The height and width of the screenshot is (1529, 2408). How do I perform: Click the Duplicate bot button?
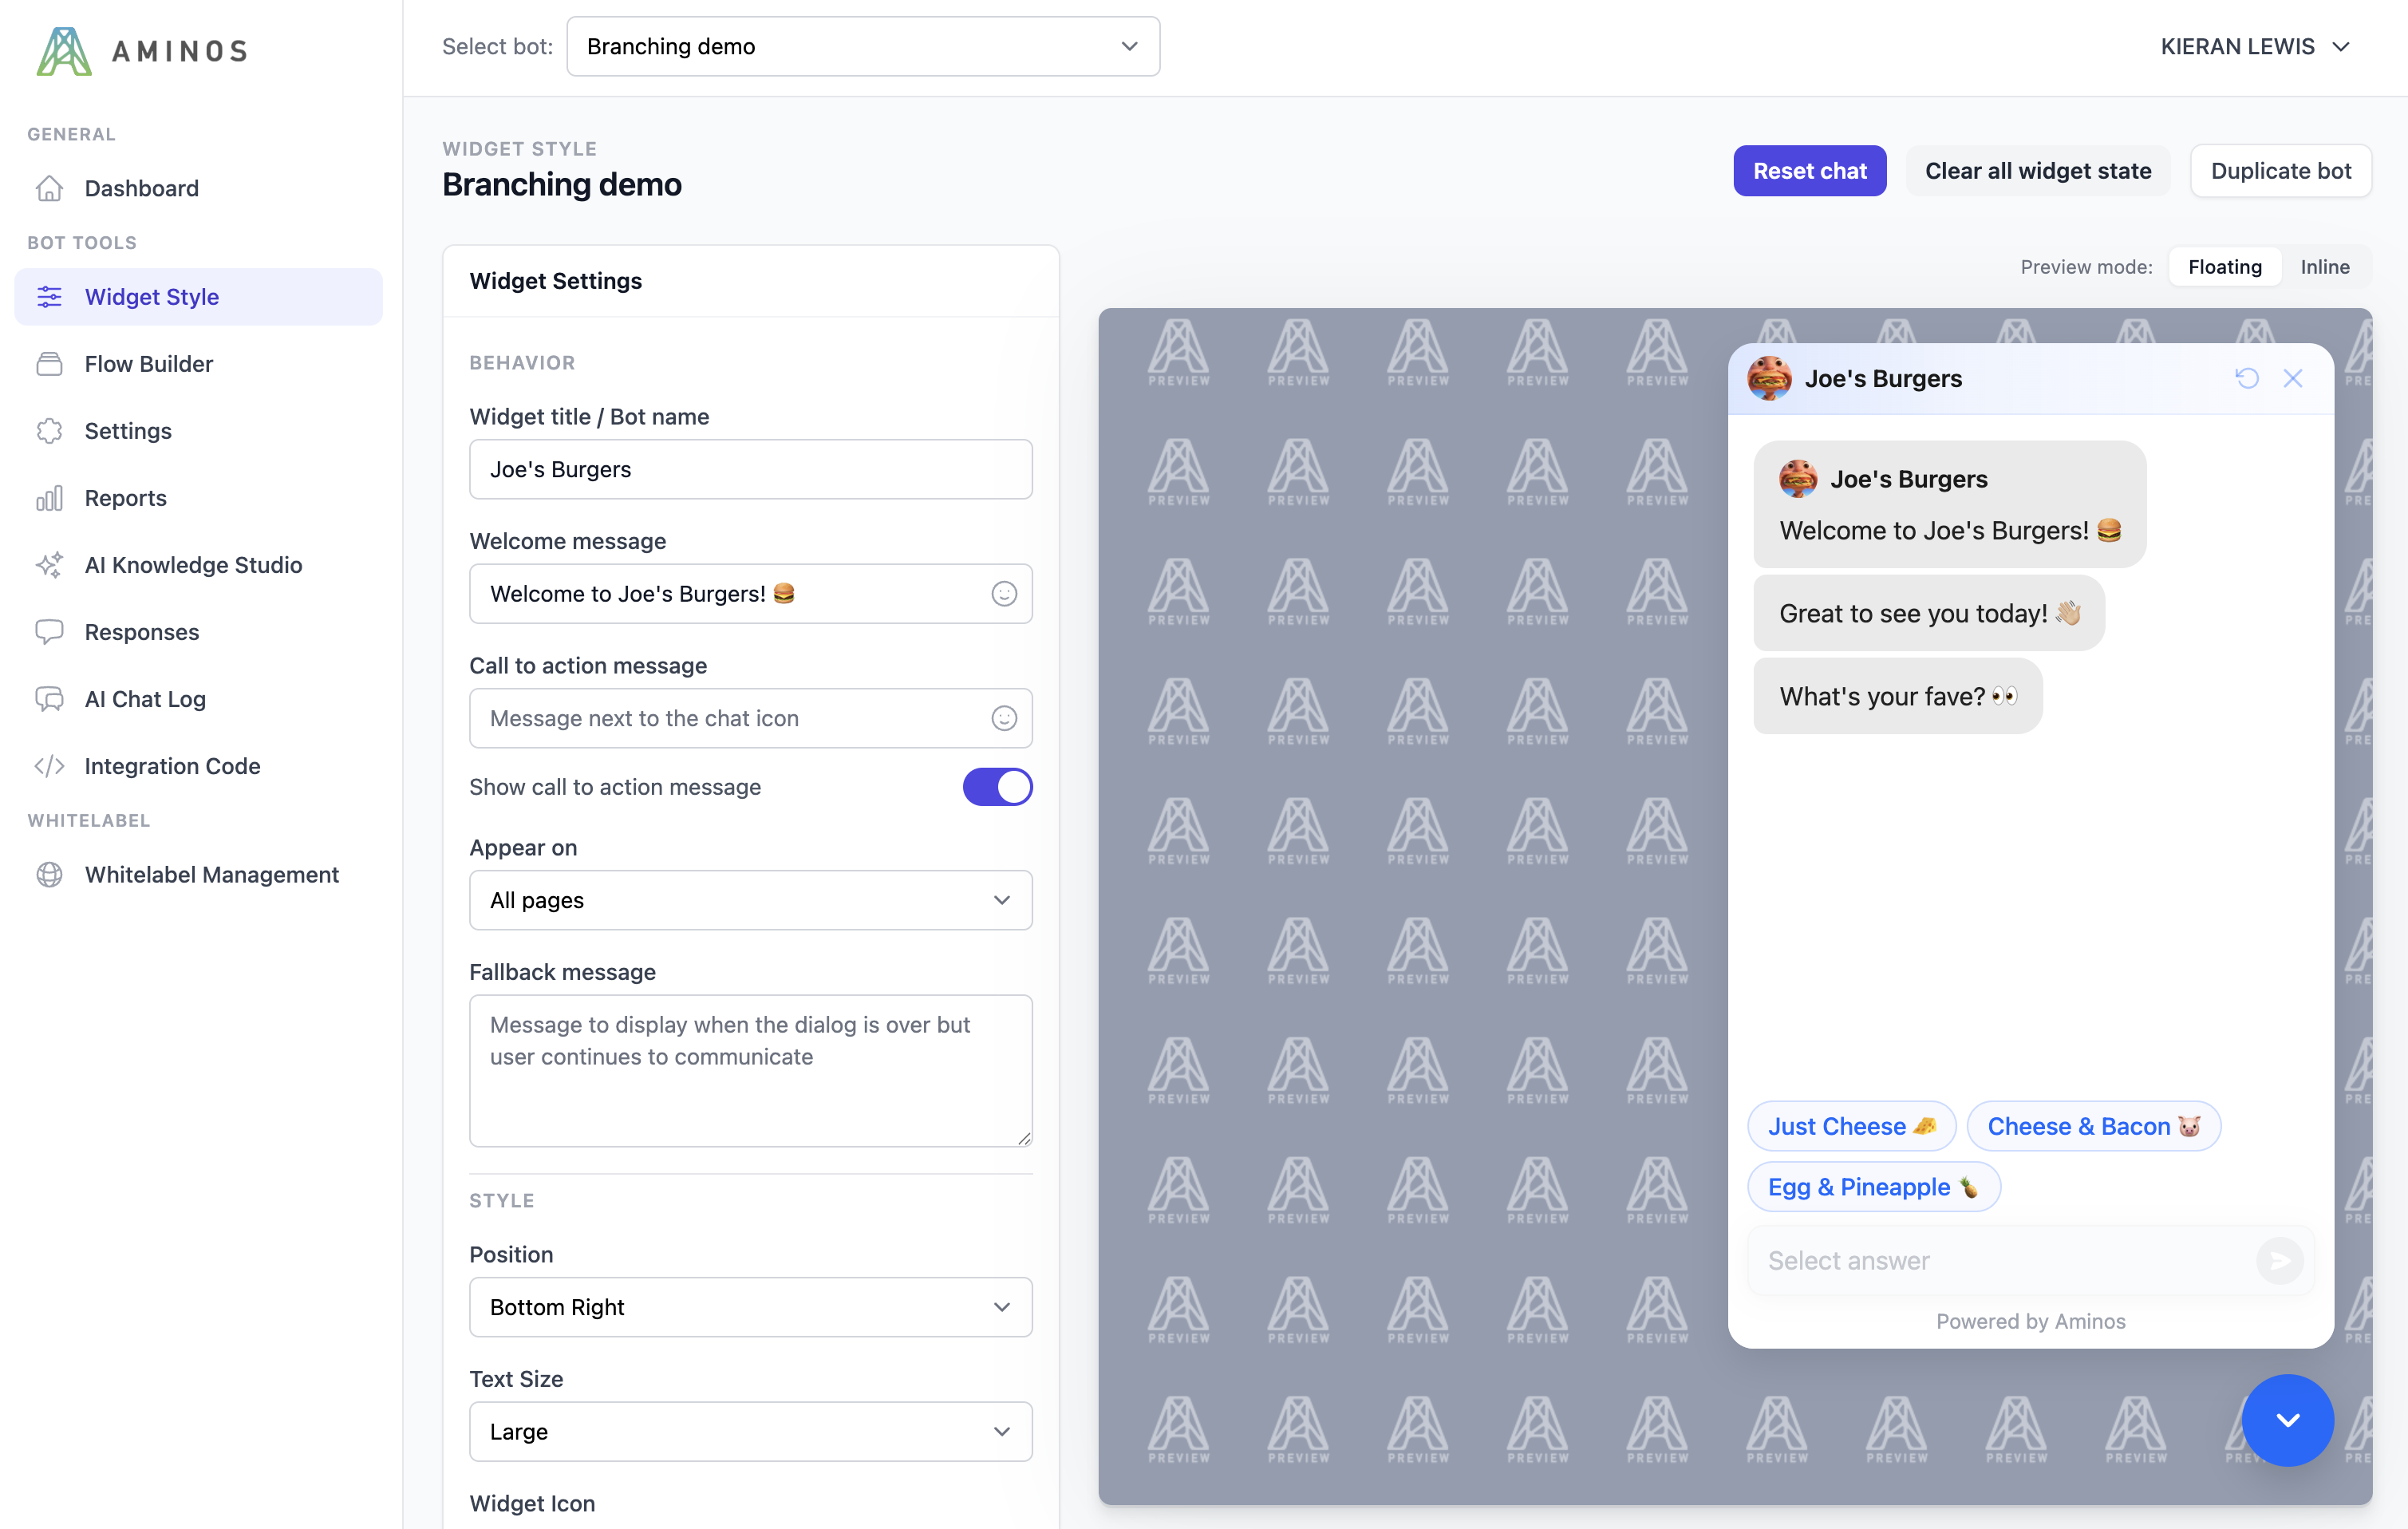pyautogui.click(x=2280, y=170)
